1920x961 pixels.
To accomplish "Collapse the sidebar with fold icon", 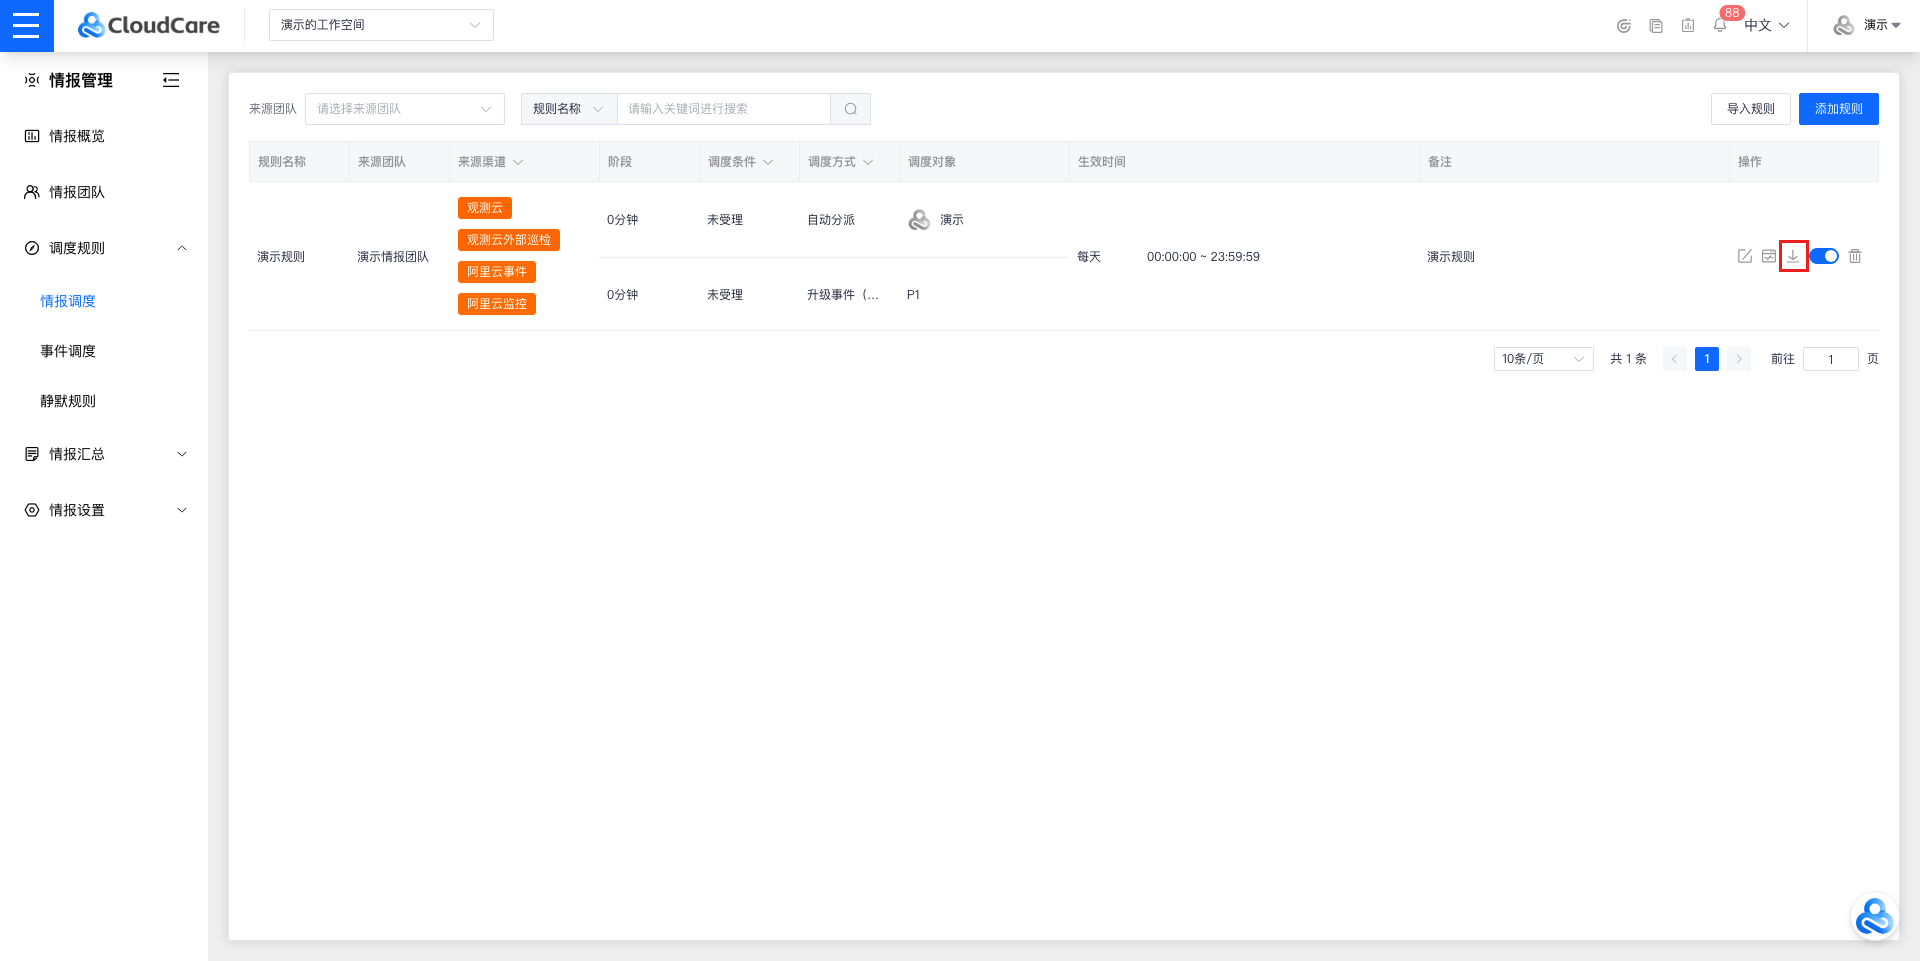I will (171, 80).
